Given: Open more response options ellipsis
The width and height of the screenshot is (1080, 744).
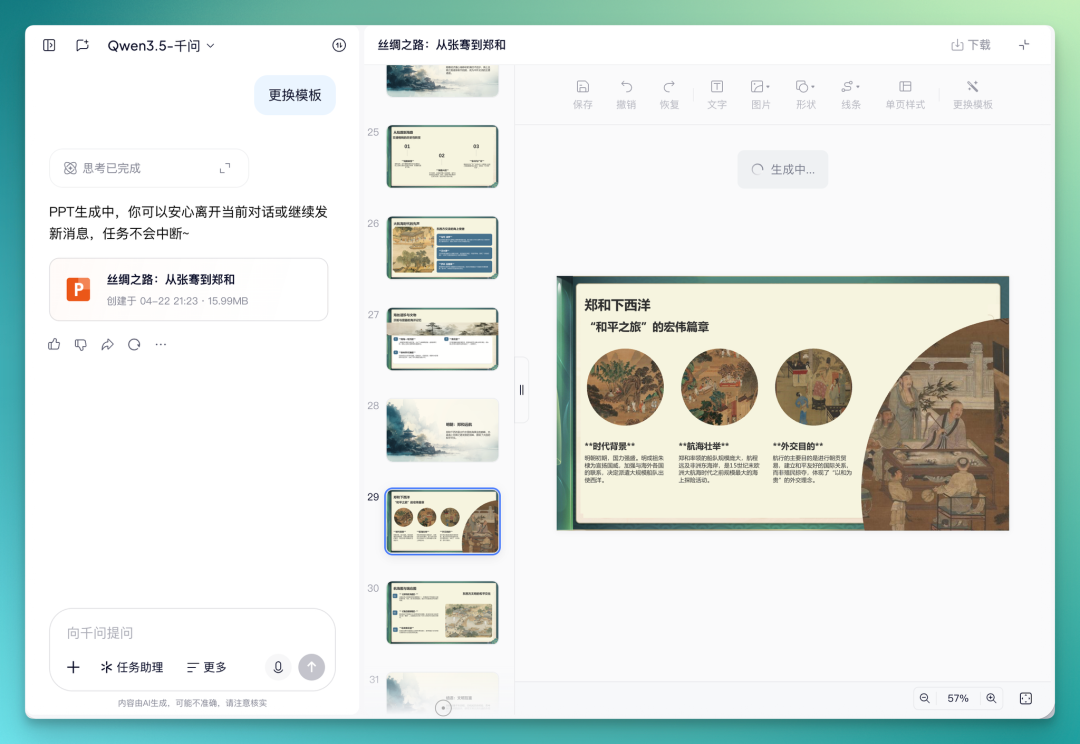Looking at the screenshot, I should [x=160, y=344].
